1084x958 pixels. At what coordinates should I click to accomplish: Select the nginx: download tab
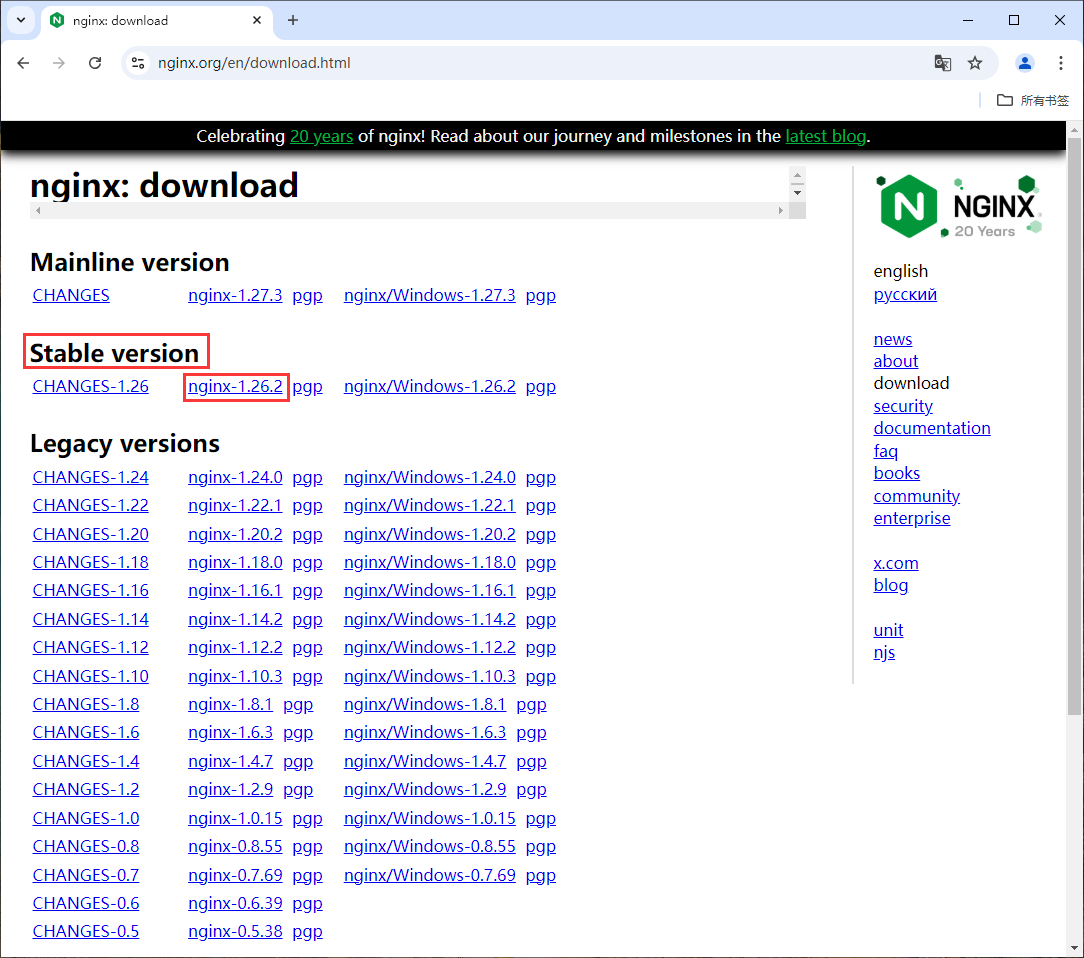tap(156, 21)
